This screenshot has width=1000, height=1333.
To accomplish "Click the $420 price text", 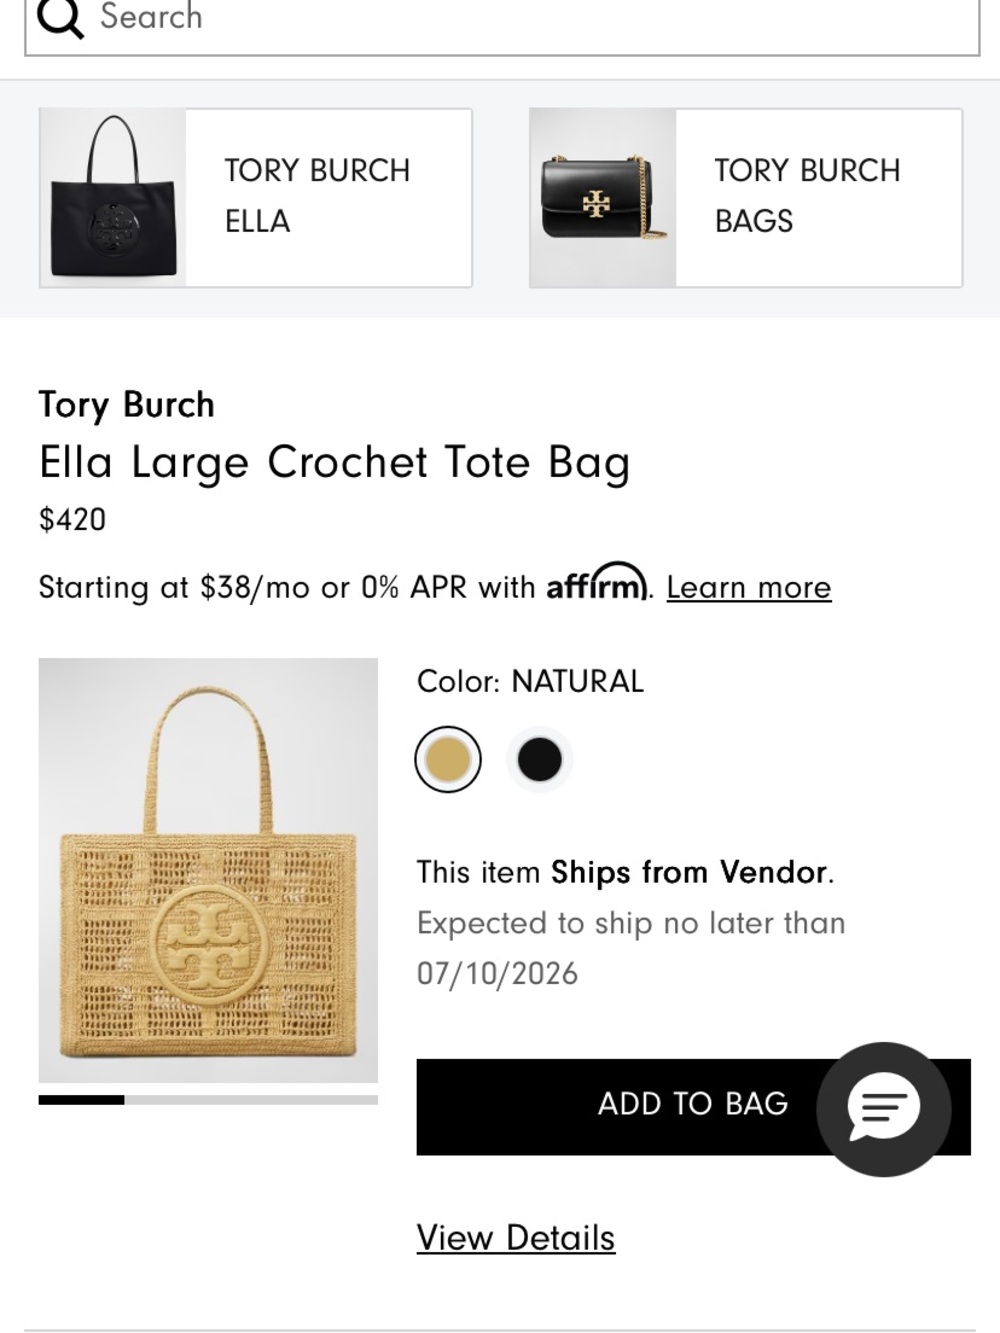I will (x=72, y=519).
